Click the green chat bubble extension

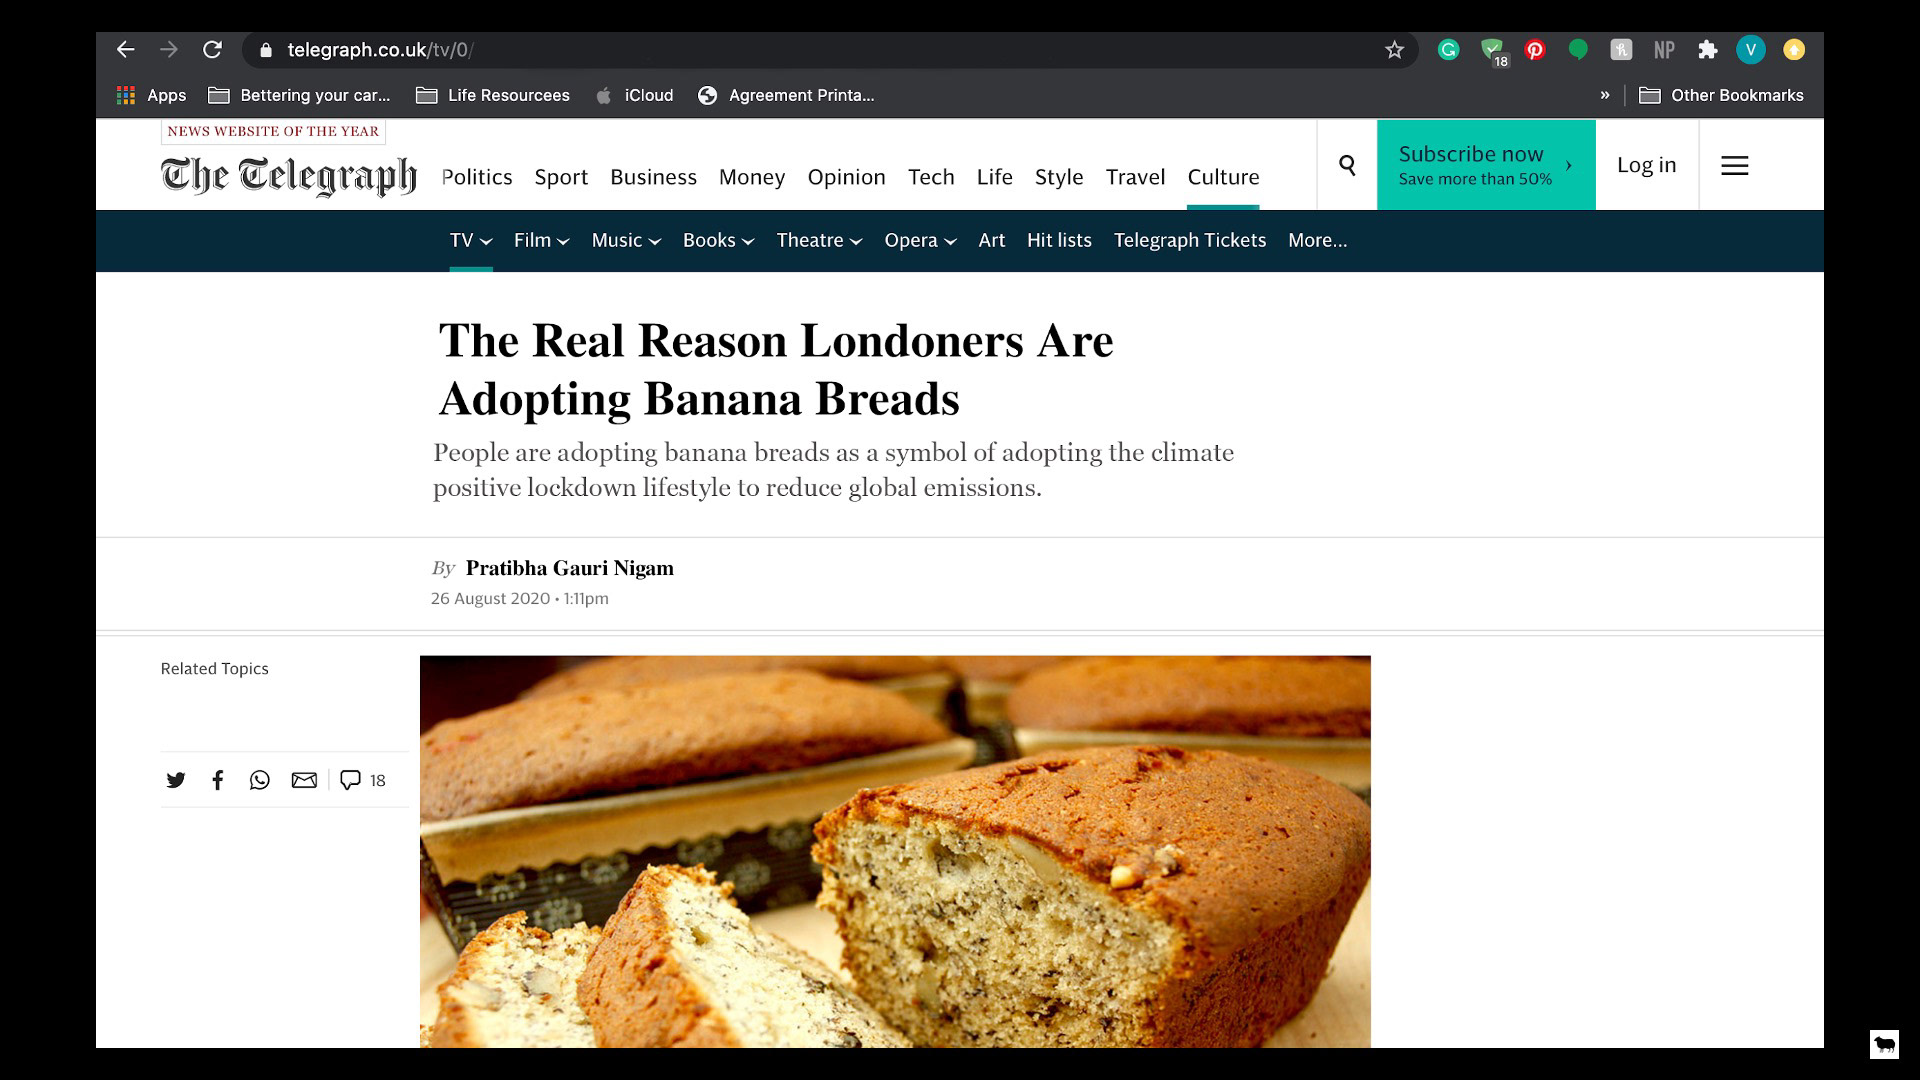coord(1578,49)
